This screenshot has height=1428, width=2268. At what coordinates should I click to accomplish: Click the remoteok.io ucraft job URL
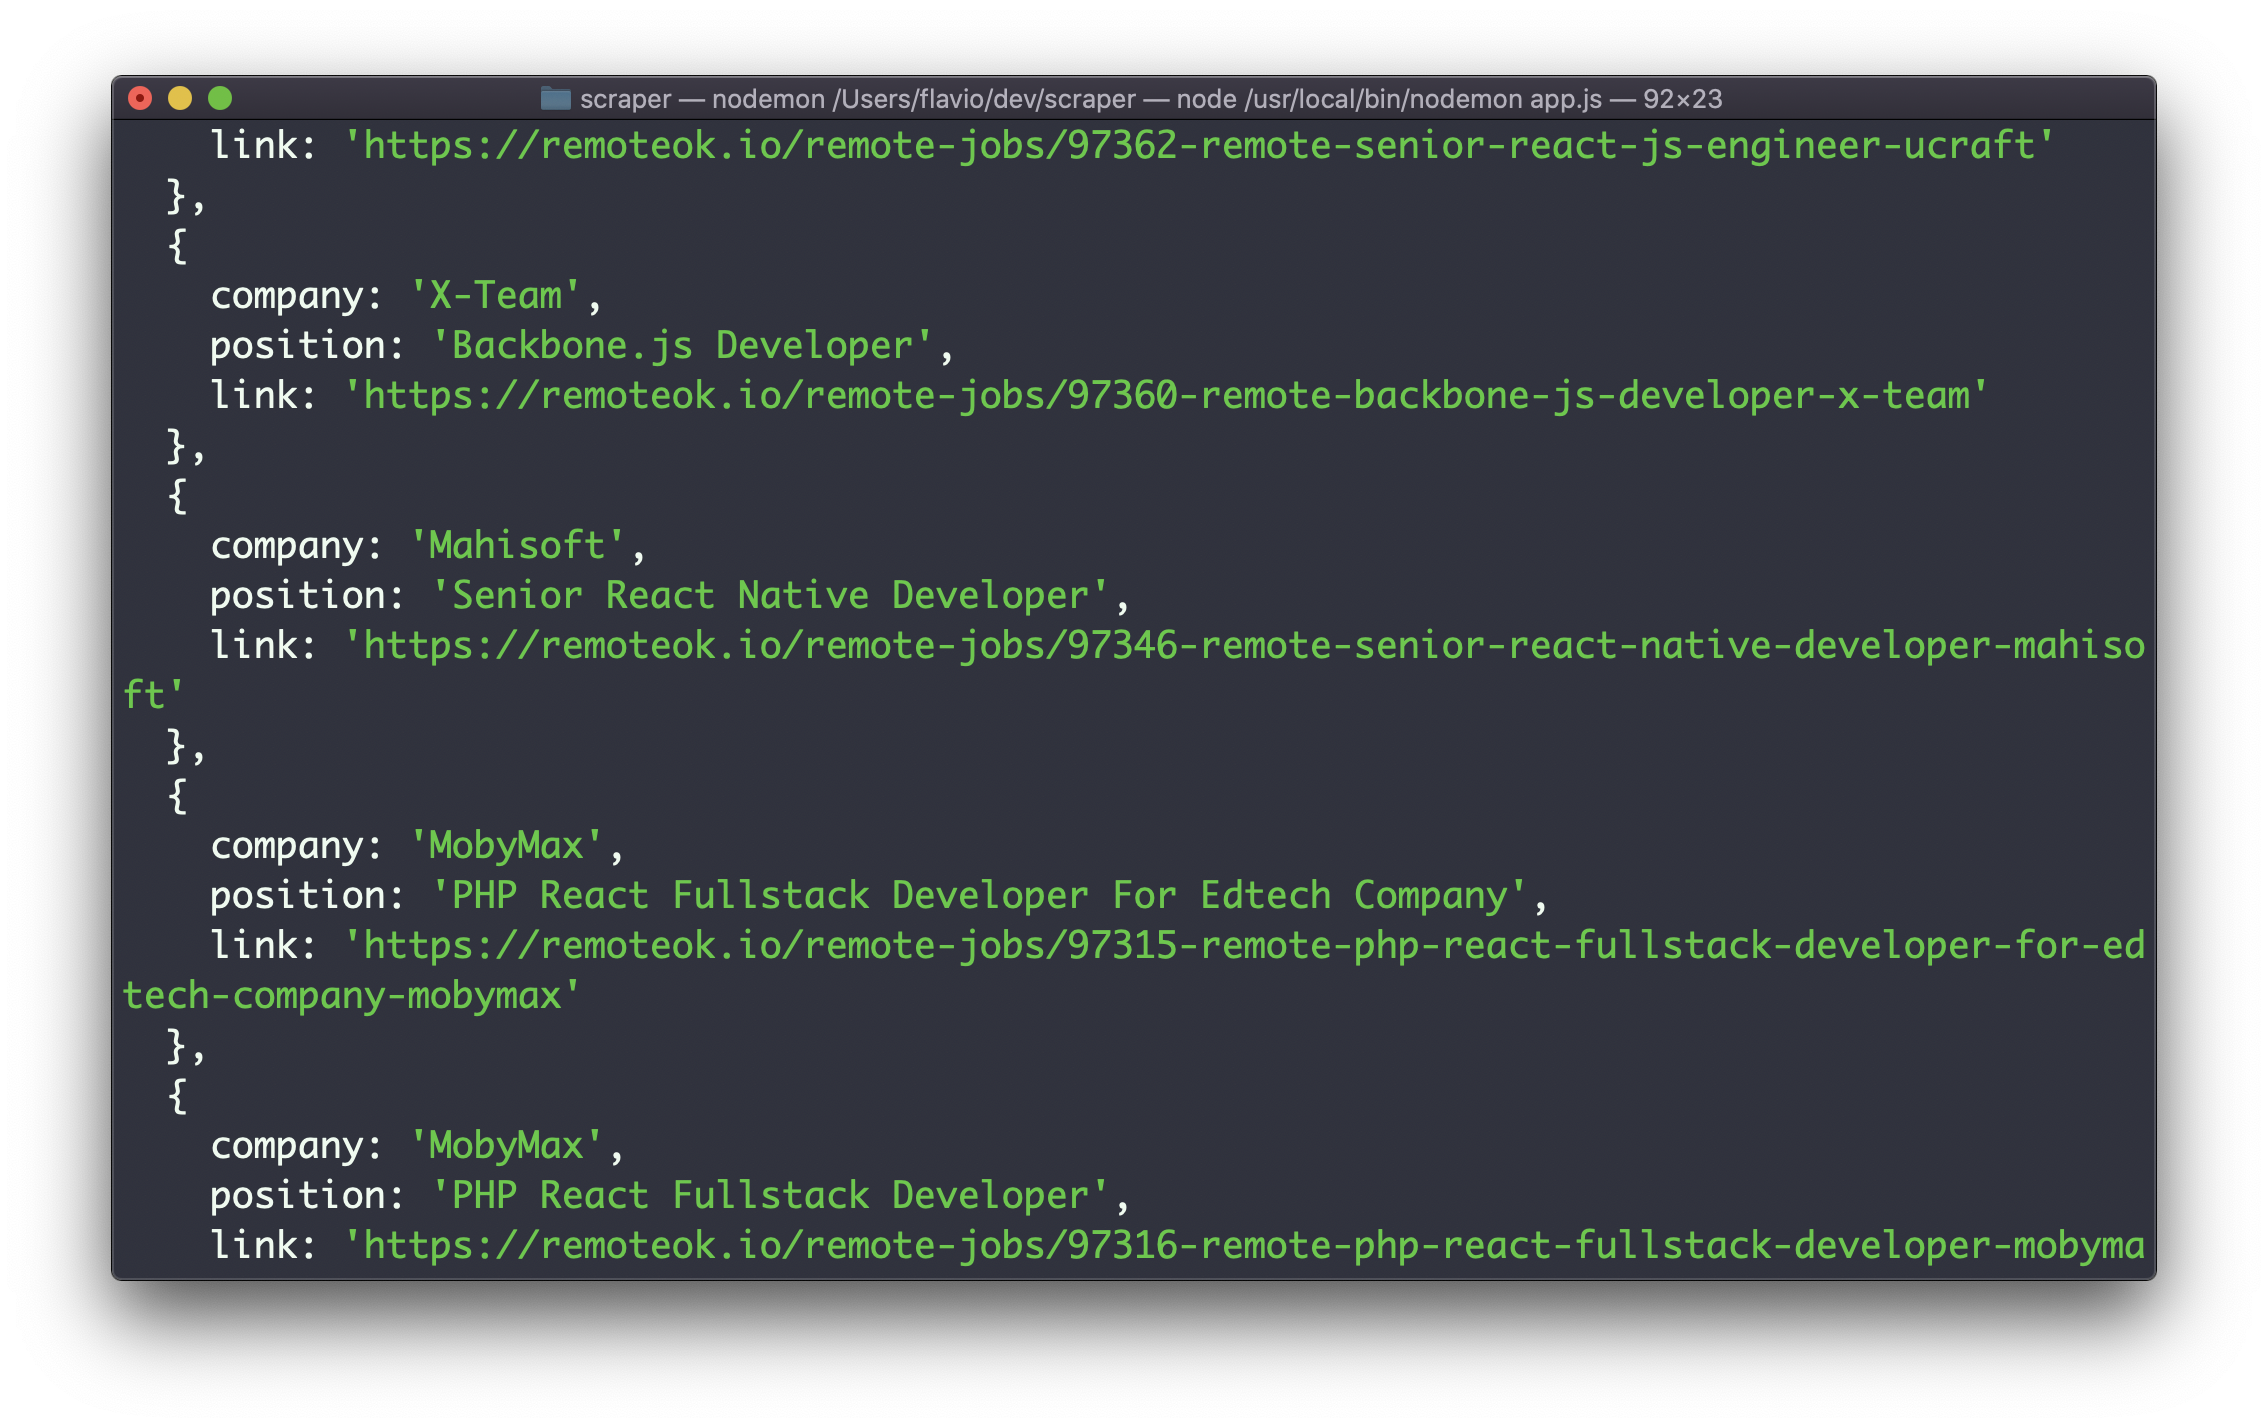1132,146
